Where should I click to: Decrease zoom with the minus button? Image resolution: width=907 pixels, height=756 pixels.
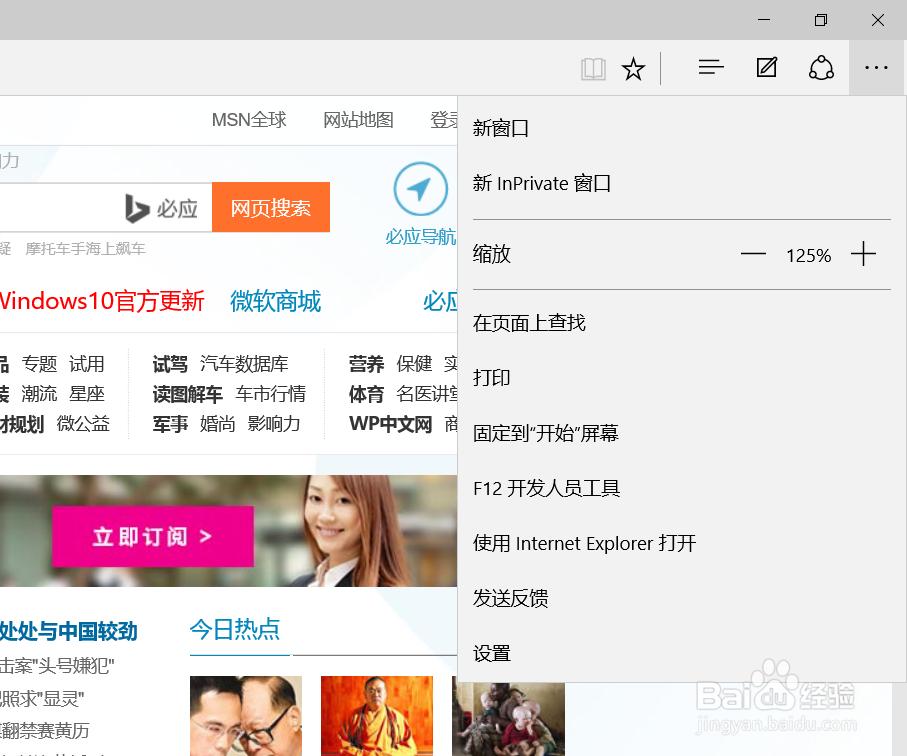tap(753, 254)
